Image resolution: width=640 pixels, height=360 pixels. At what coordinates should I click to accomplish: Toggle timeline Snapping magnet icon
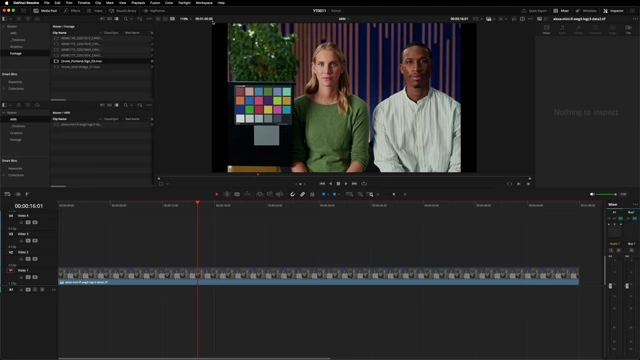pyautogui.click(x=292, y=194)
